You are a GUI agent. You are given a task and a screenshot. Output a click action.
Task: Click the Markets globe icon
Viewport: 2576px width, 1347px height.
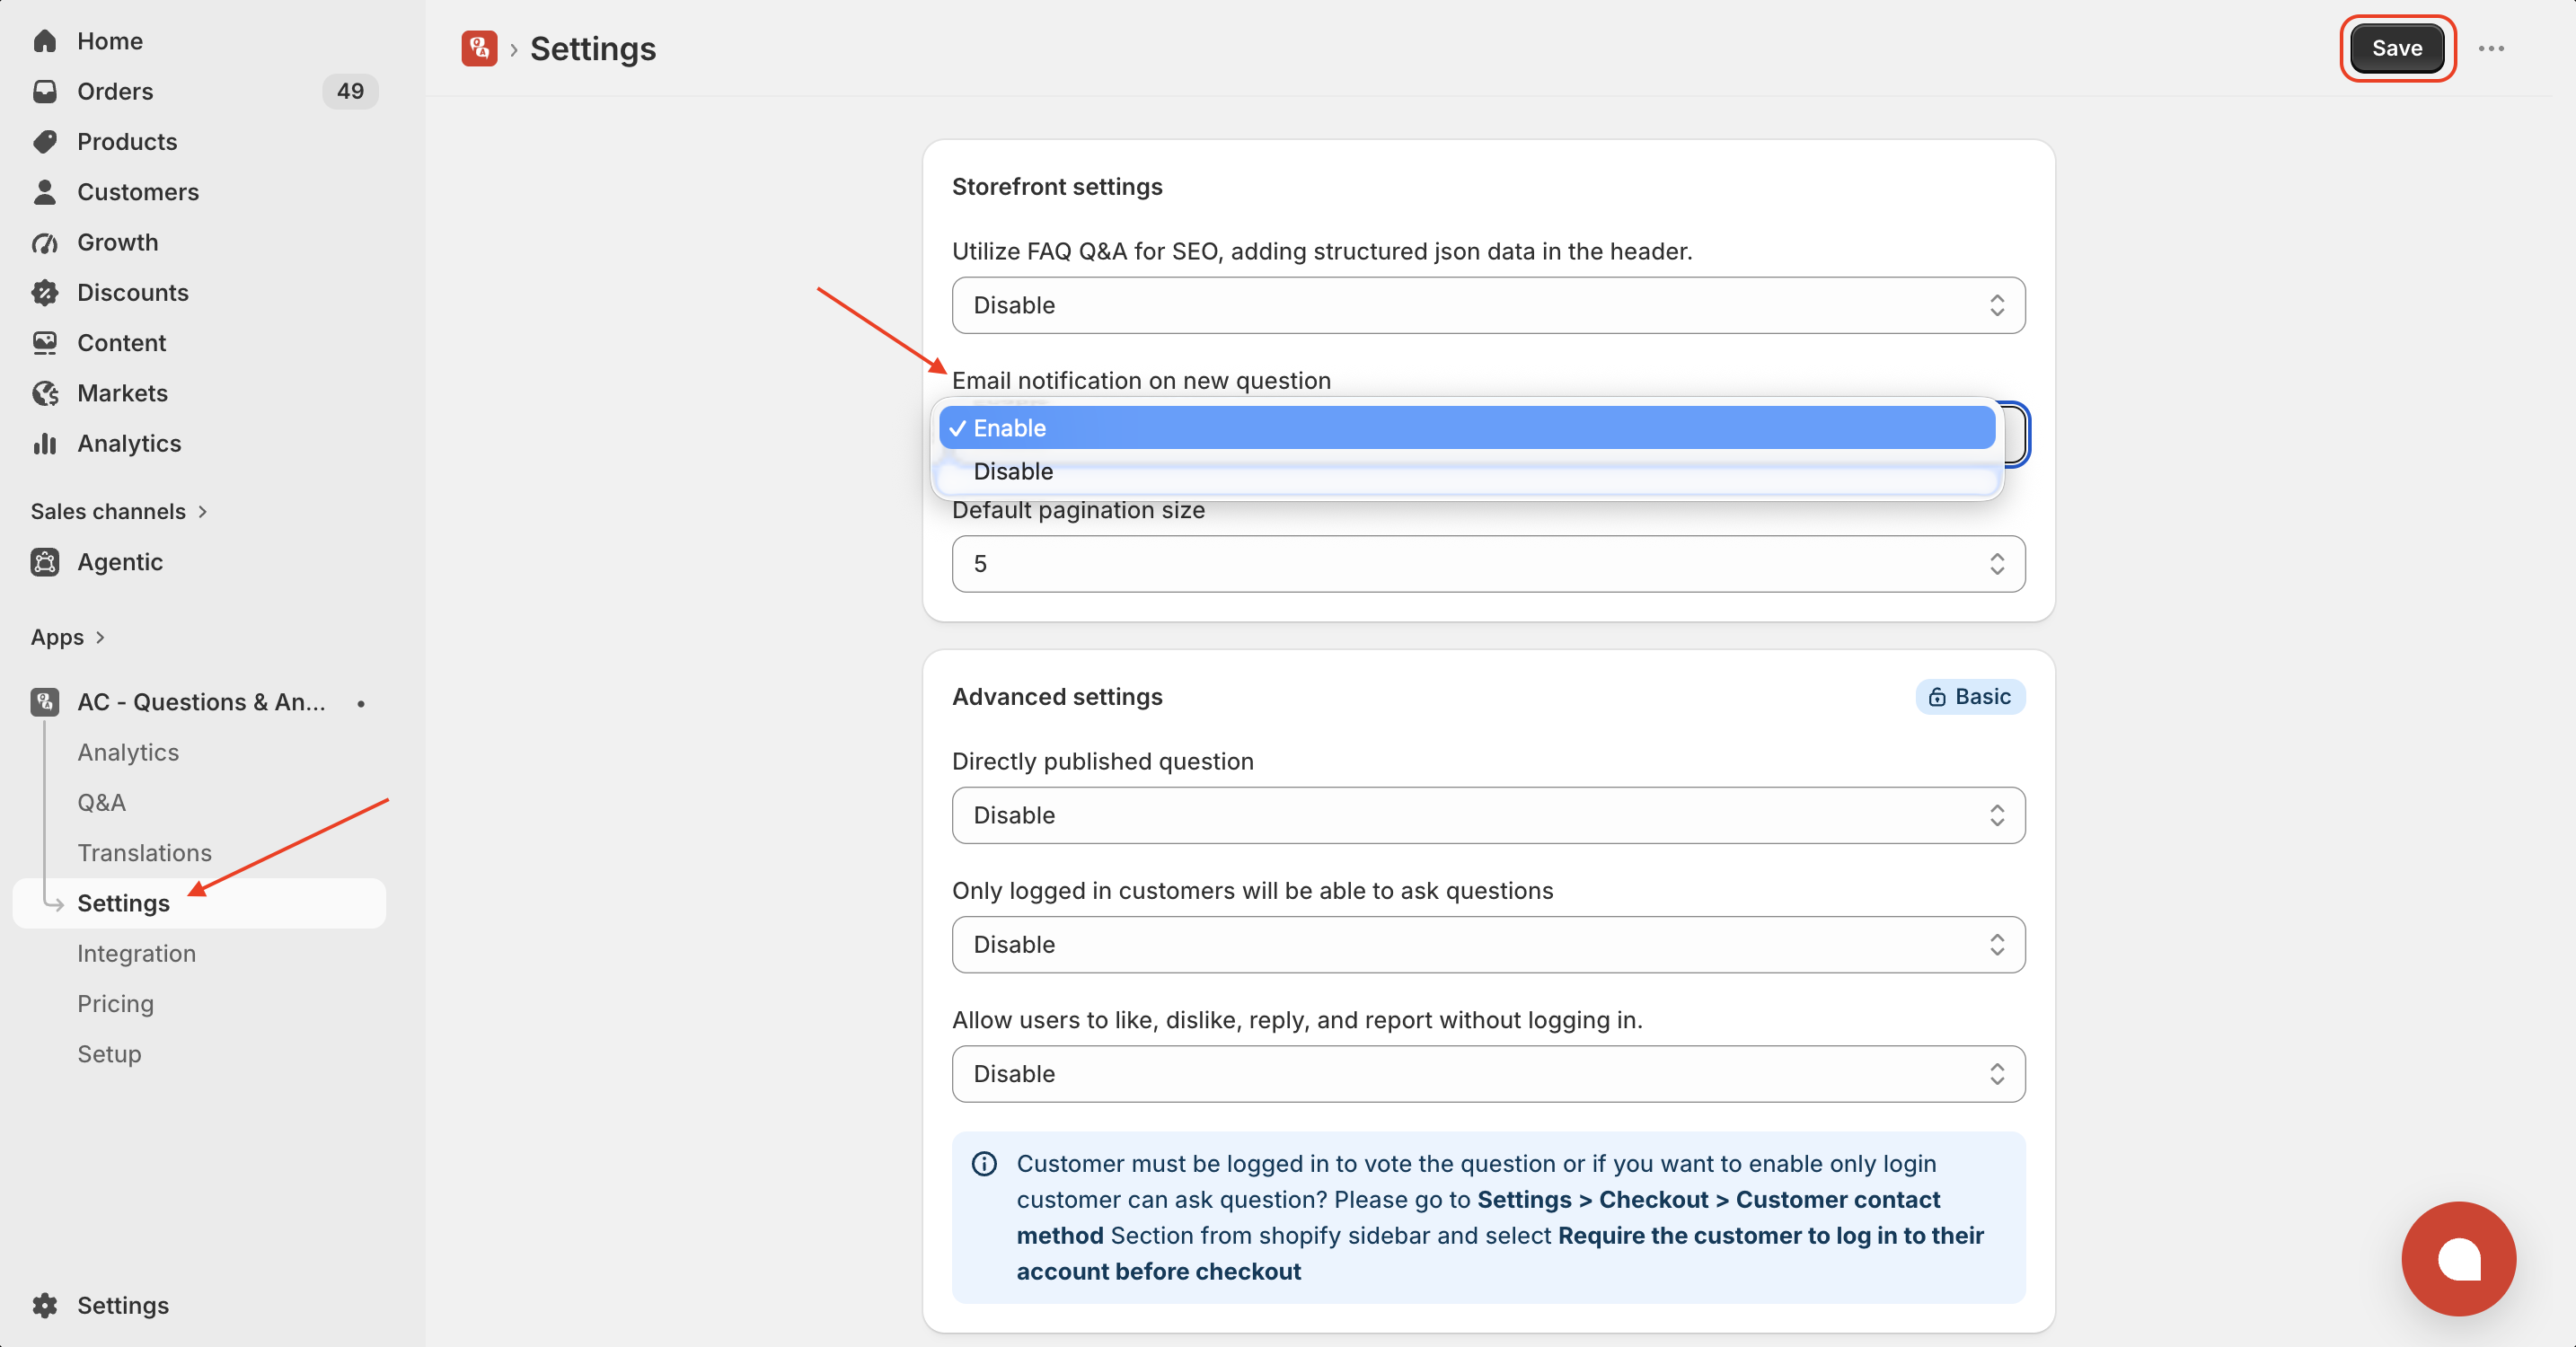coord(45,393)
